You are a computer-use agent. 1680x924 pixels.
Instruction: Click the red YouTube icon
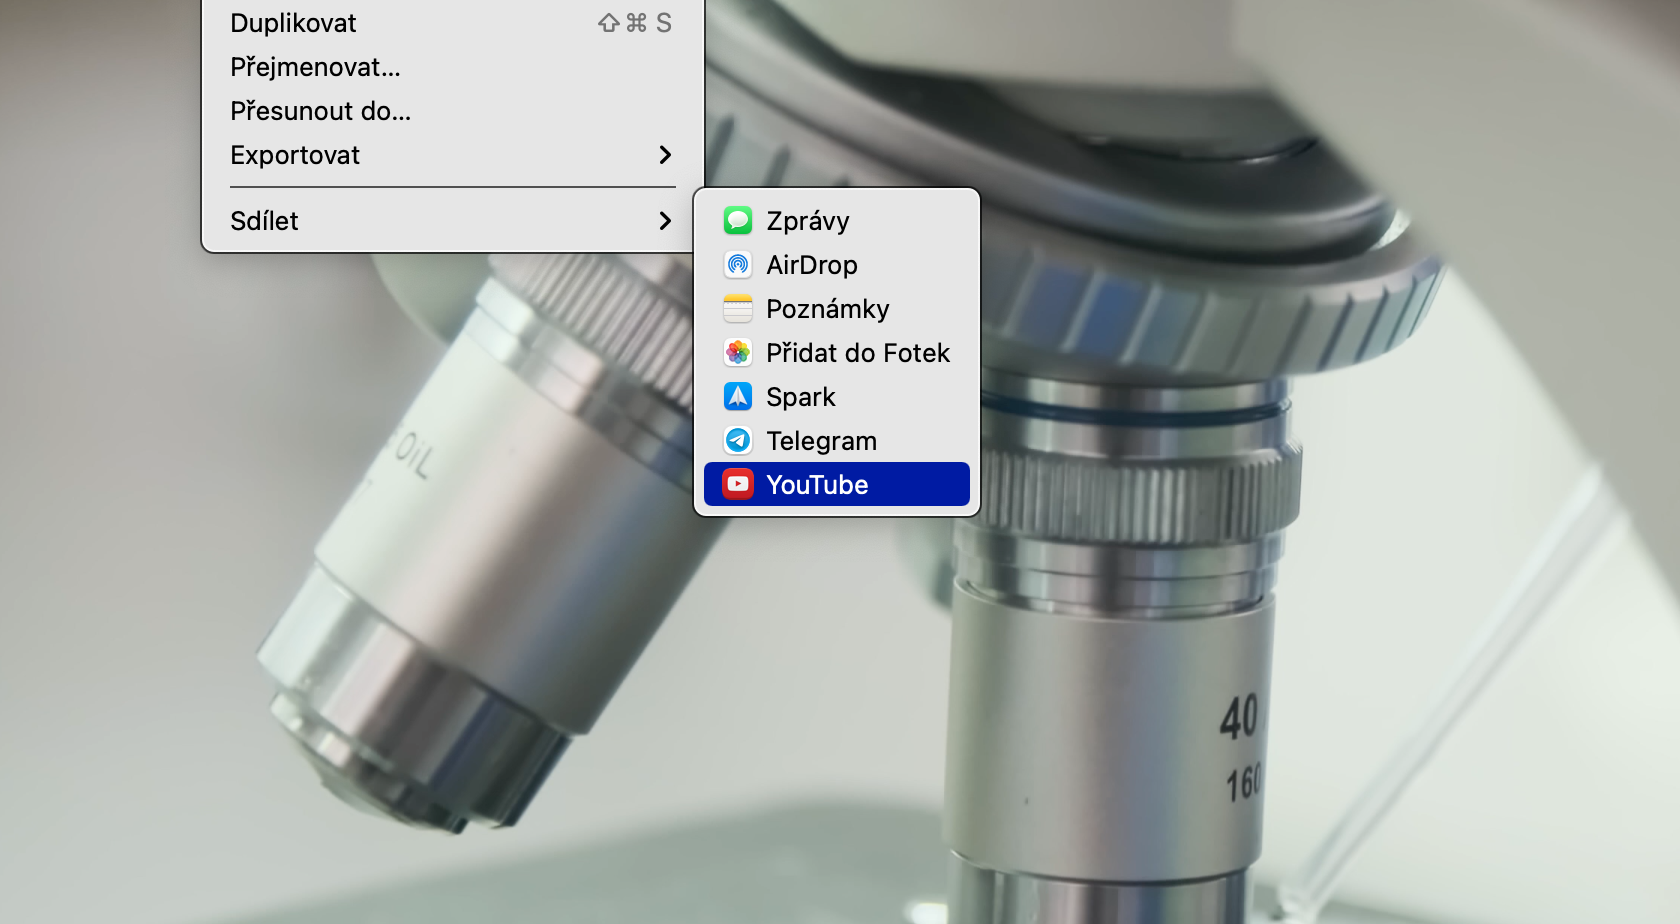coord(738,484)
